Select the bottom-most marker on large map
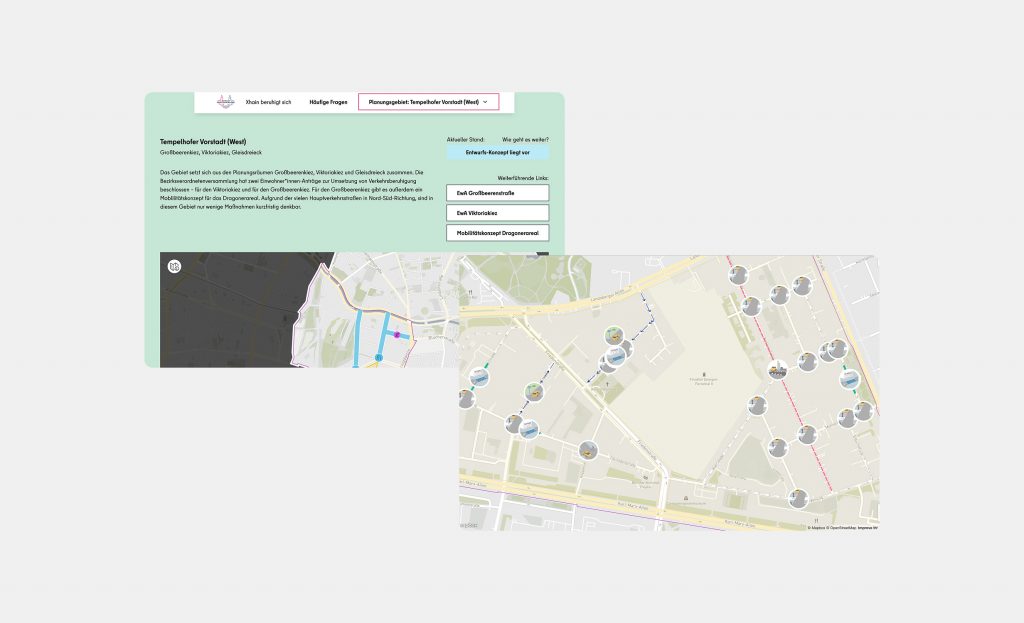Screen dimensions: 1024x623 point(797,497)
